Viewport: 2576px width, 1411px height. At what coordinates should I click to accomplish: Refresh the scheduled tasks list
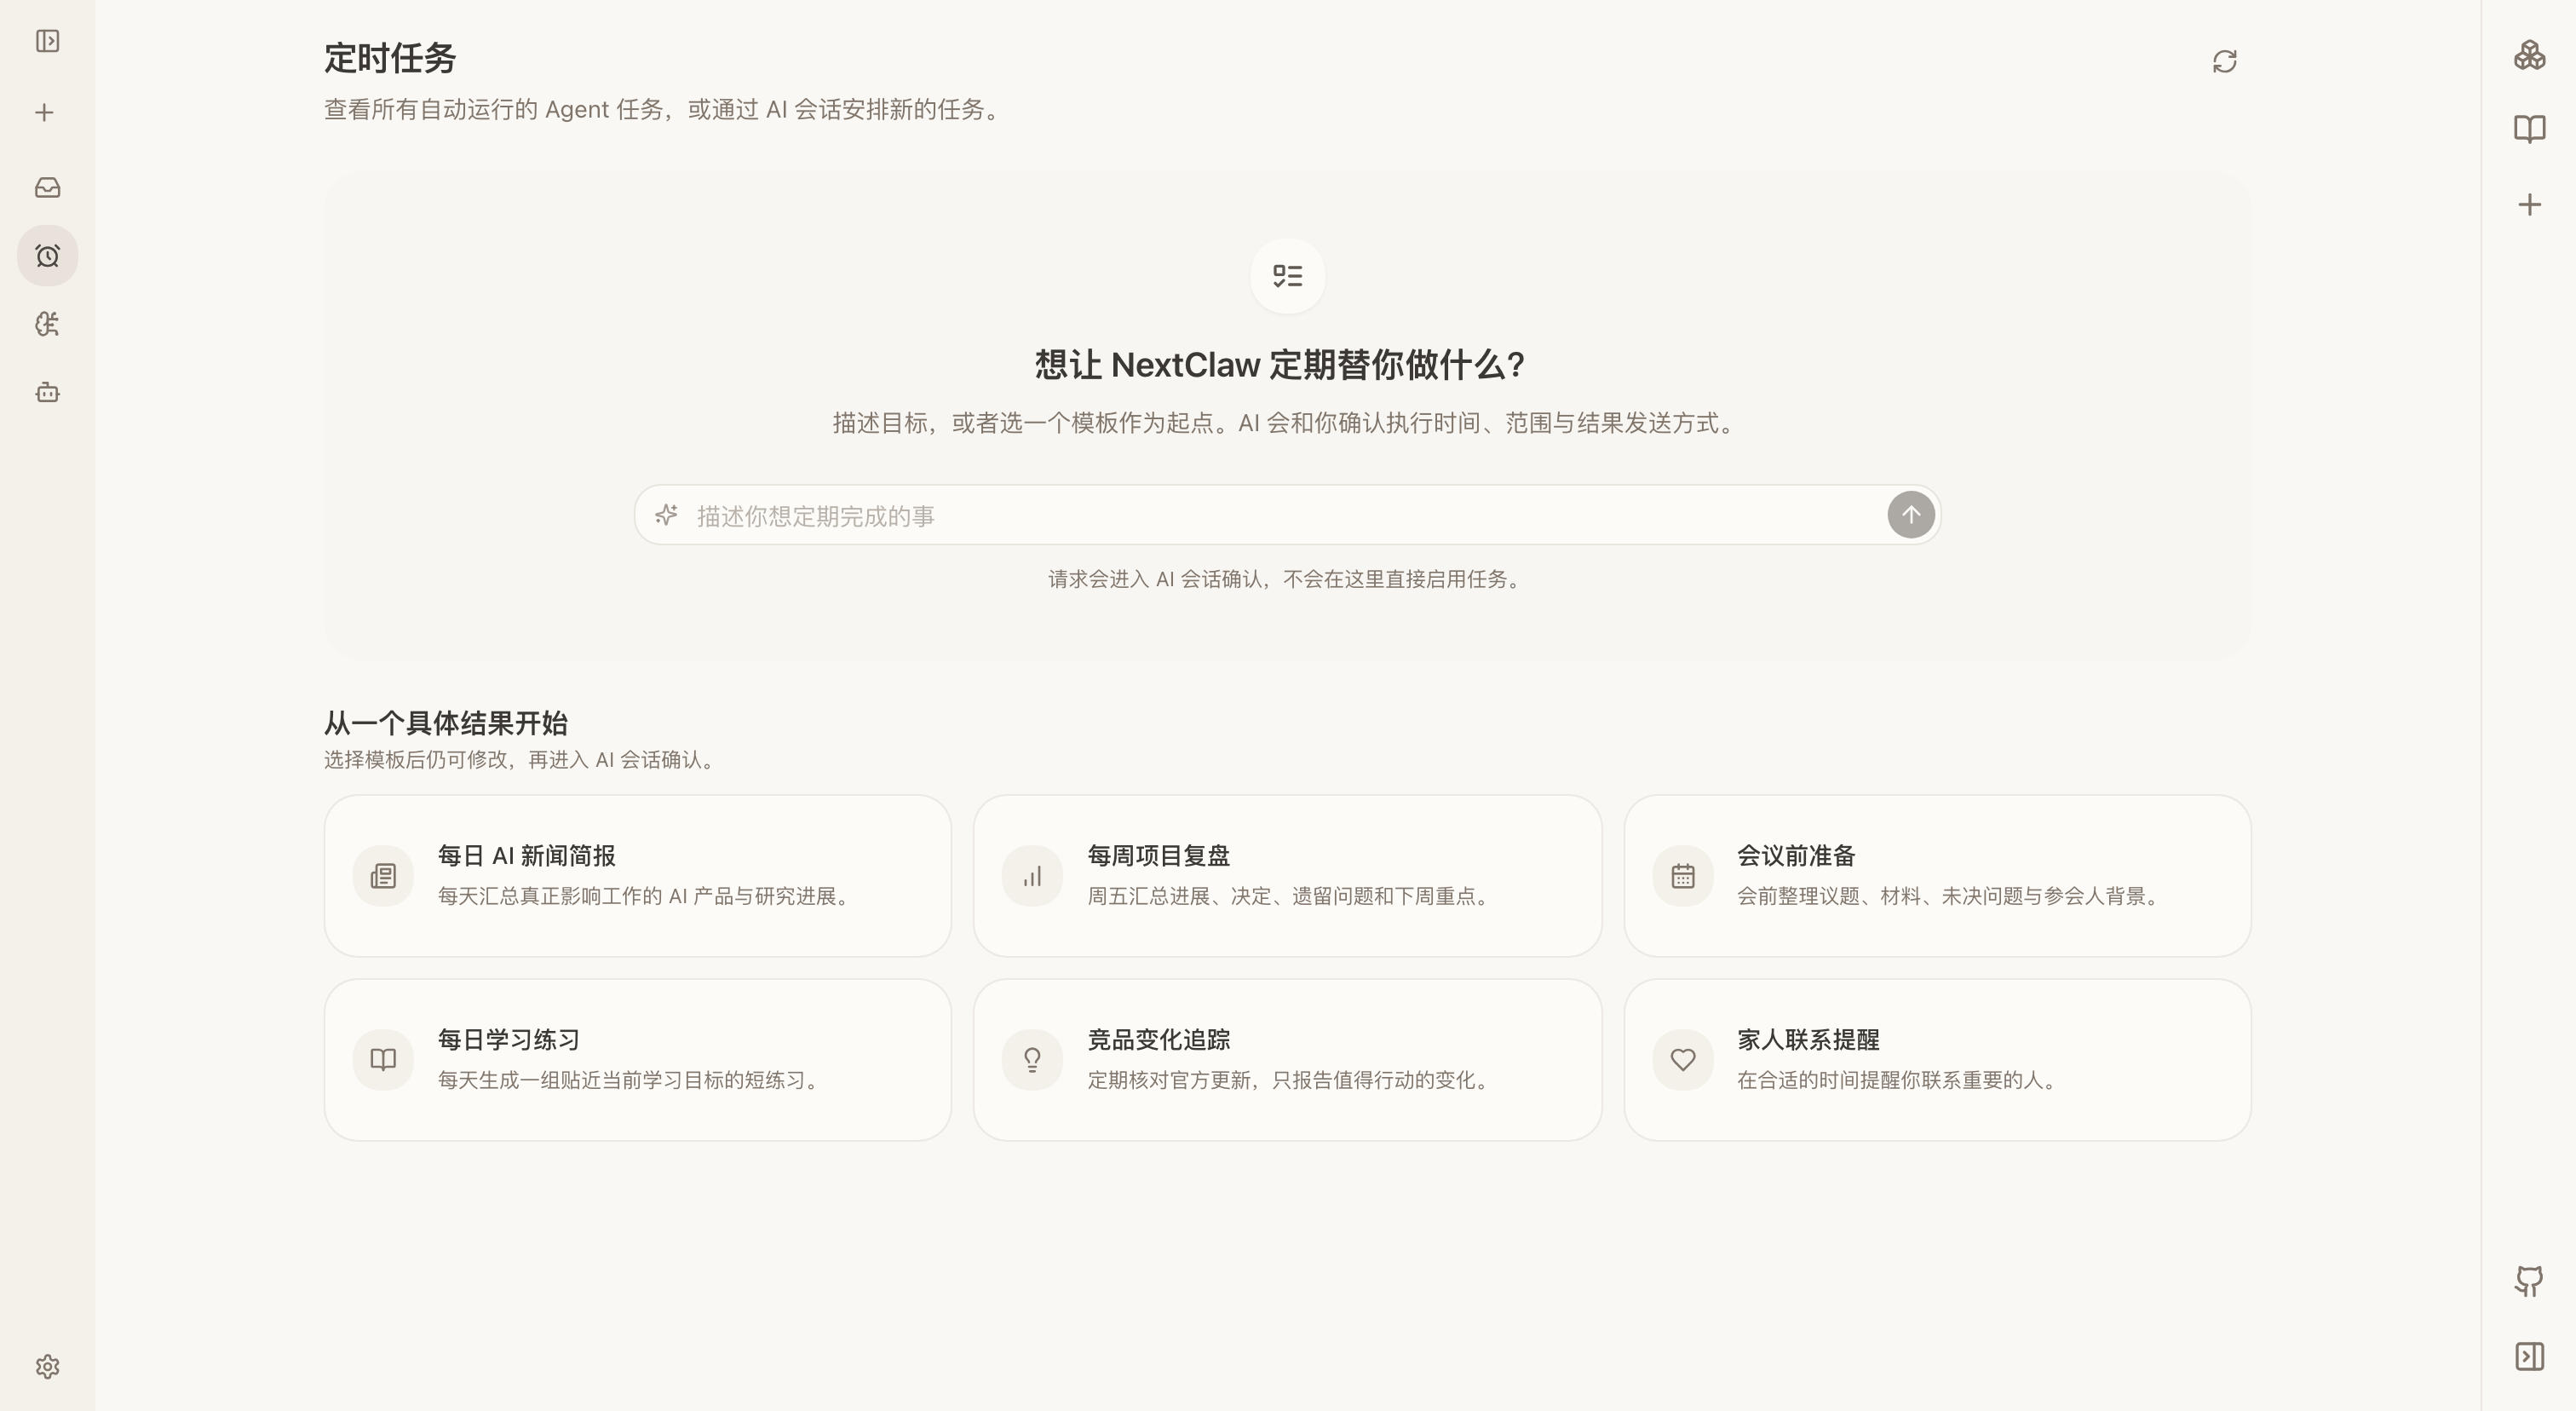tap(2224, 62)
